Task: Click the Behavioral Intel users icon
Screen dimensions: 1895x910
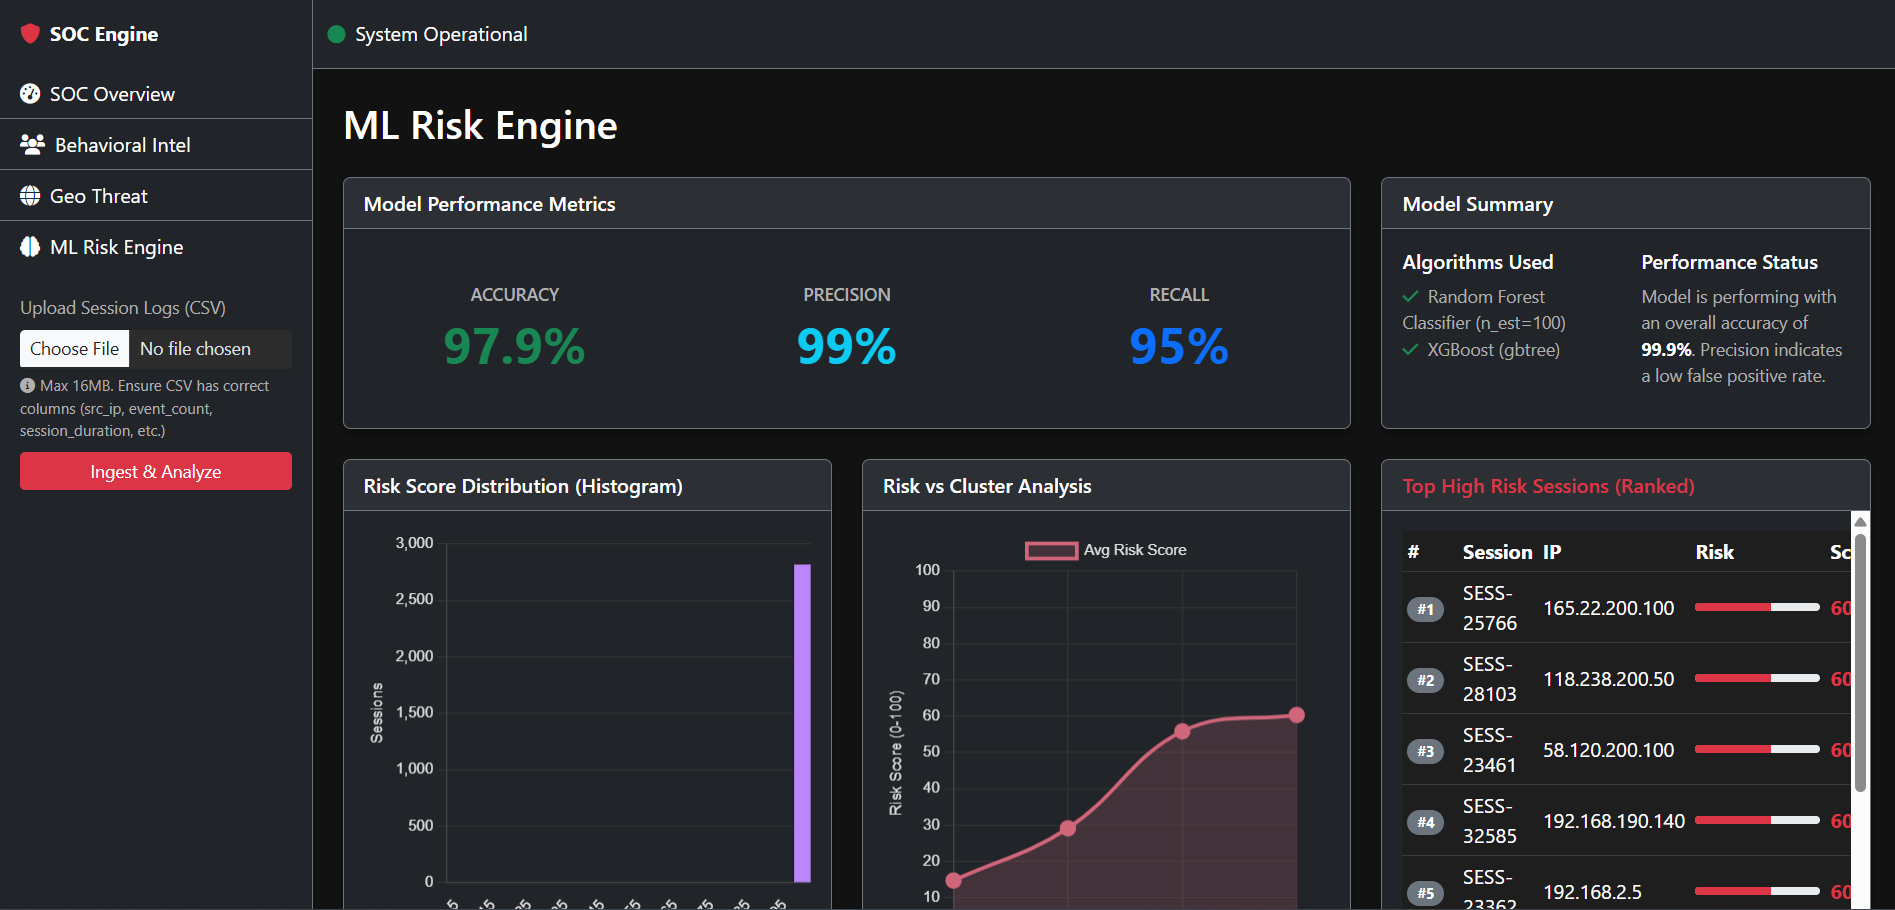Action: tap(32, 145)
